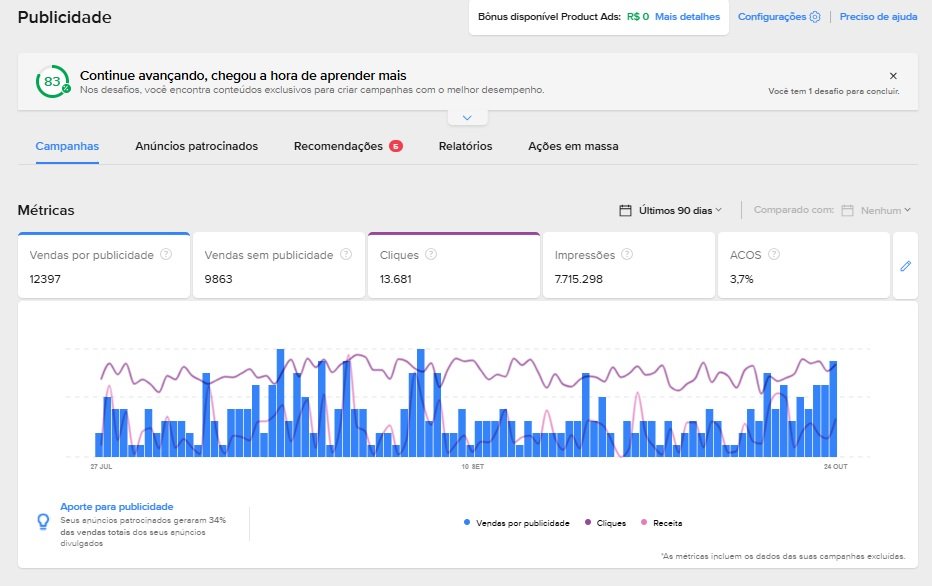Click help icon next to Vendas por publicidade
The image size is (932, 586).
pos(166,255)
